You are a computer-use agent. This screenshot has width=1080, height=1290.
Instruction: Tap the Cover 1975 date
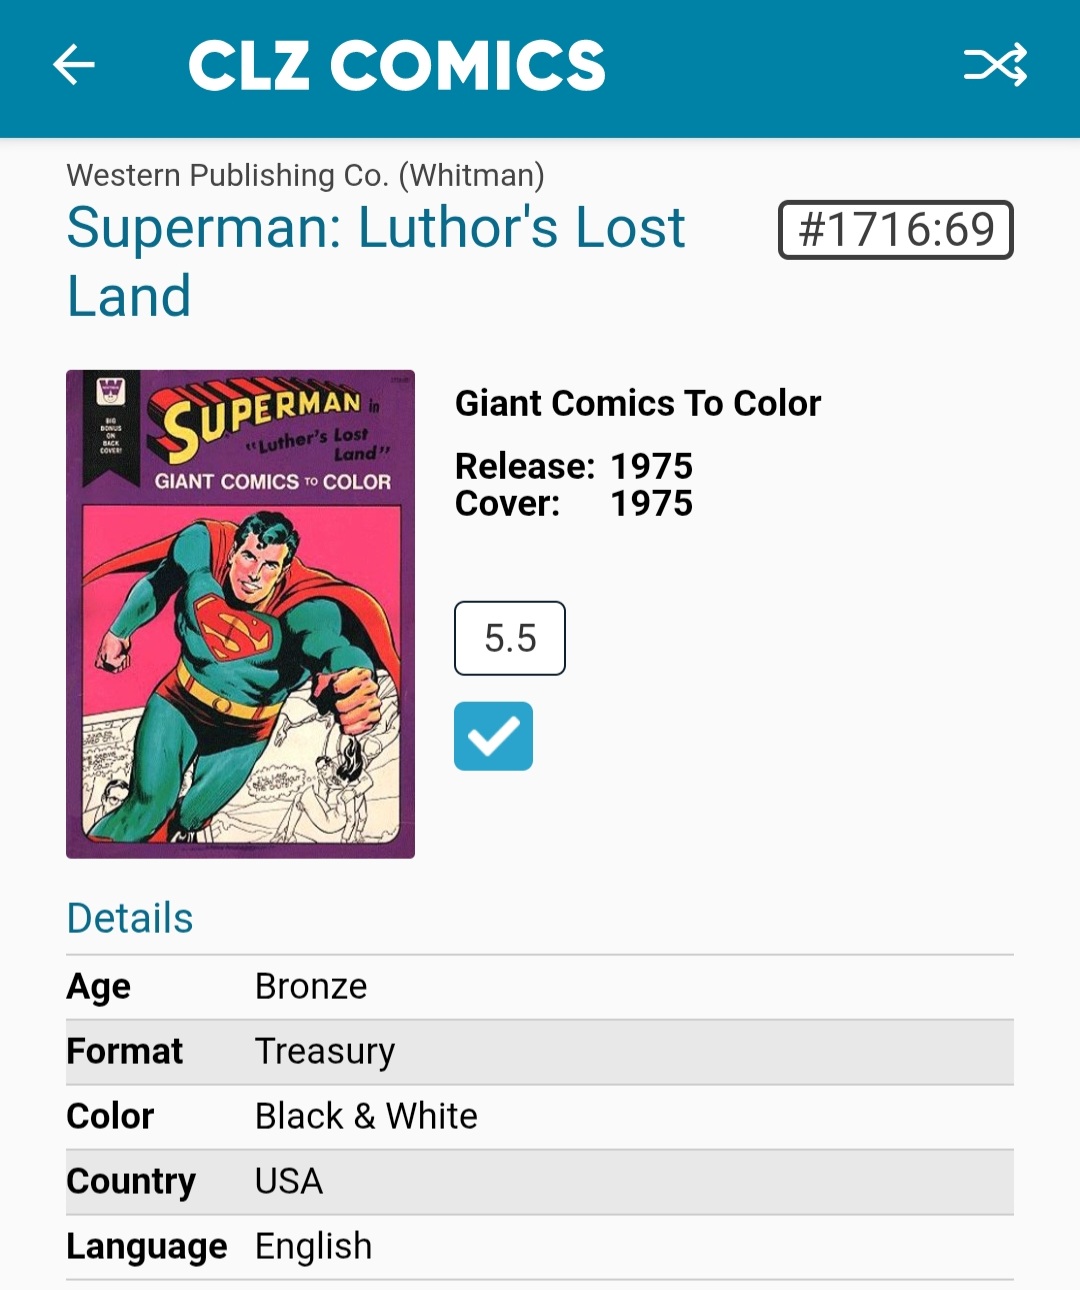coord(574,503)
